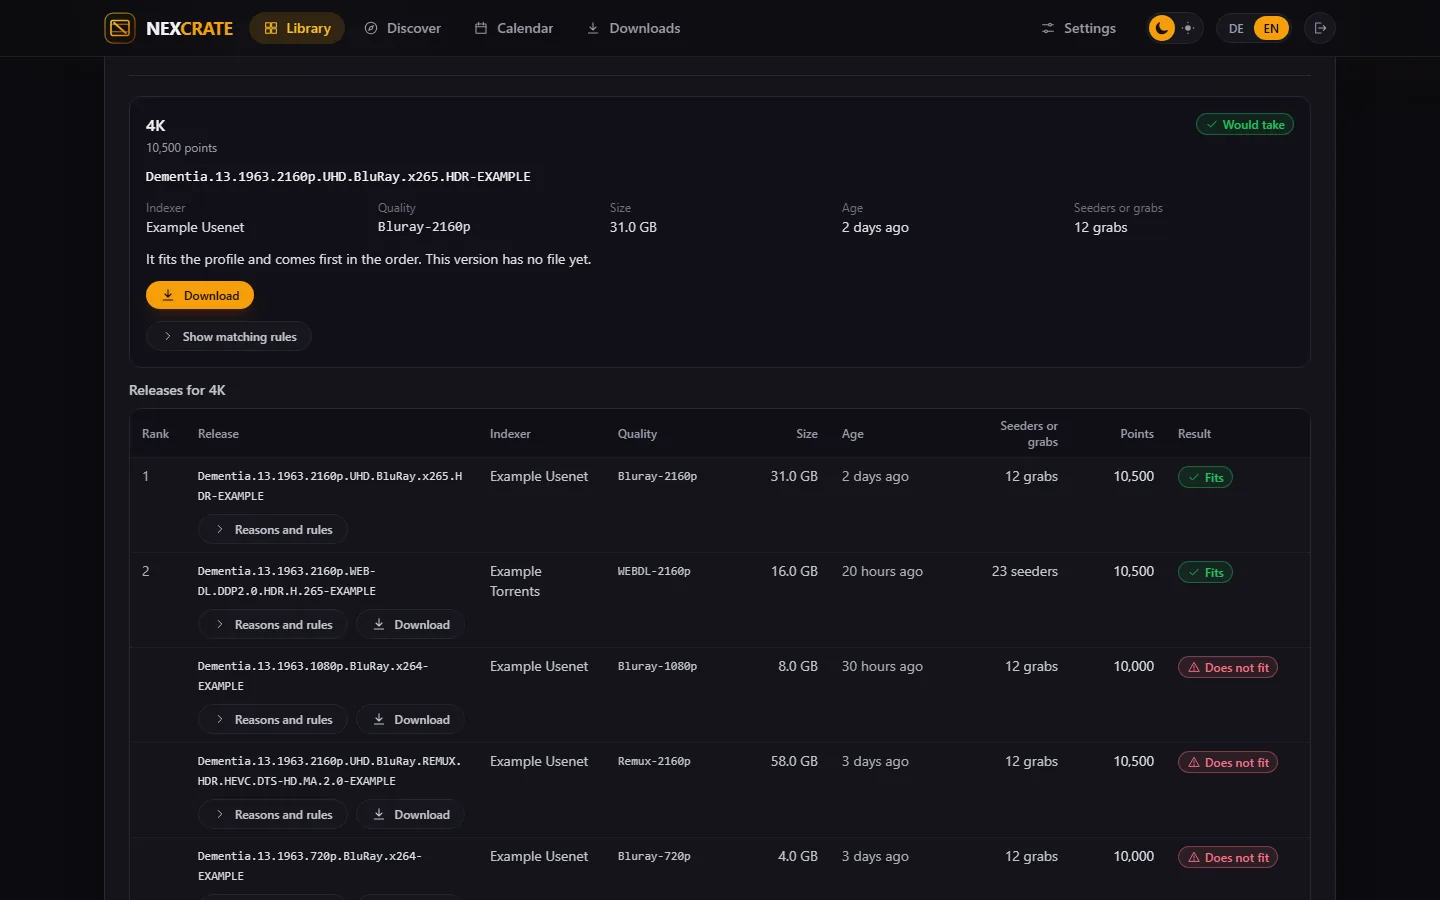Go to the Discover tab
Screen dimensions: 1440x900
pyautogui.click(x=402, y=28)
